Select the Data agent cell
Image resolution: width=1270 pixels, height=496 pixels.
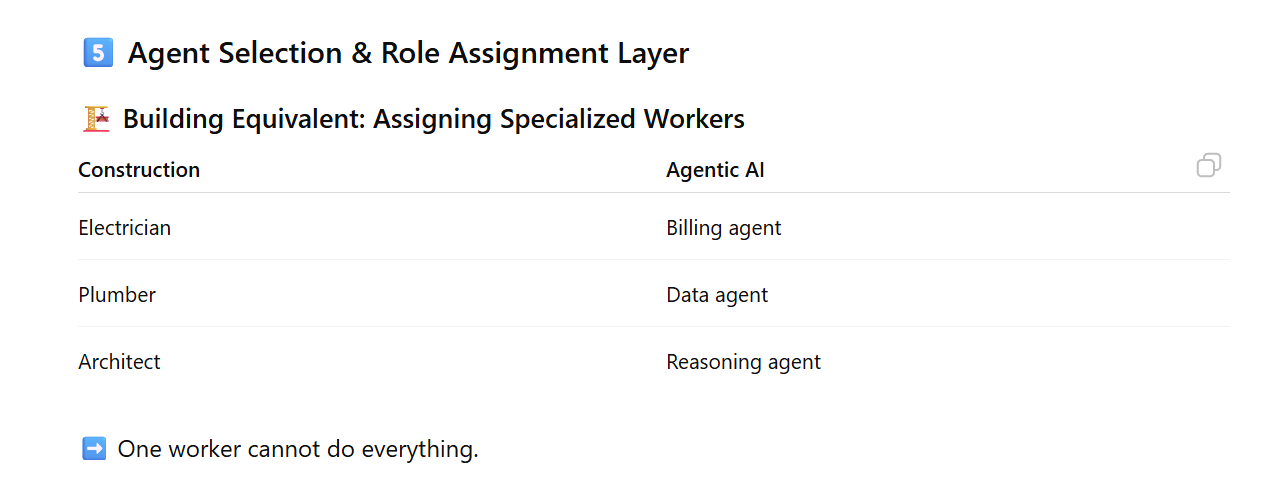click(717, 295)
